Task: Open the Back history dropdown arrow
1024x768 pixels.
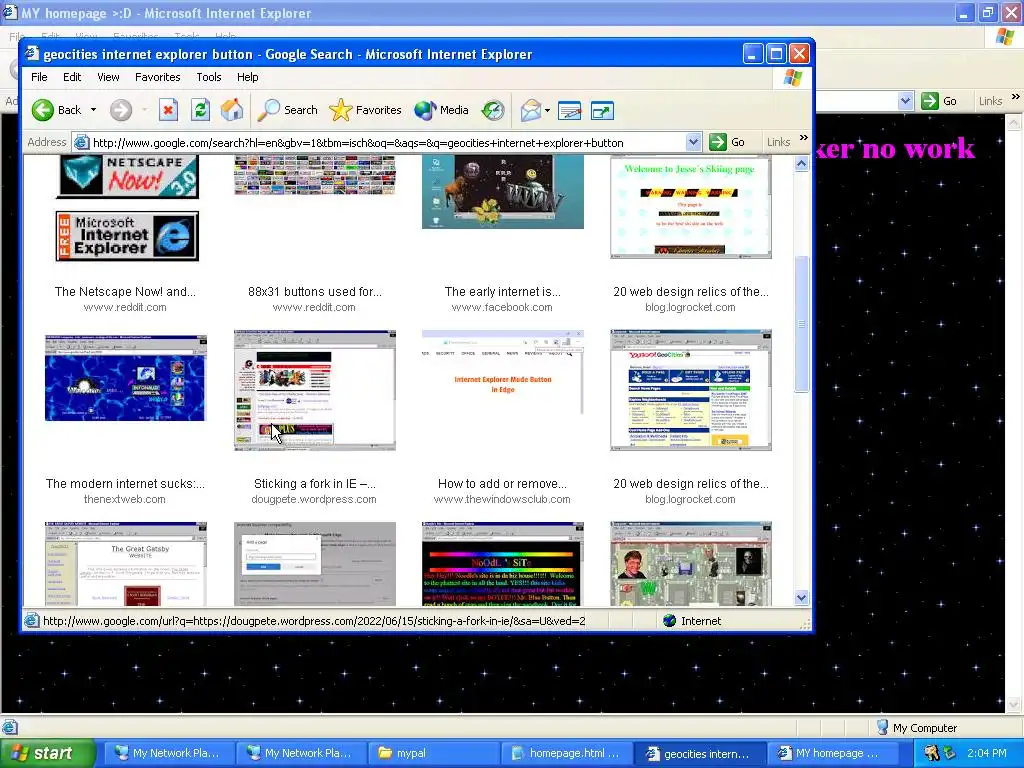Action: point(93,110)
